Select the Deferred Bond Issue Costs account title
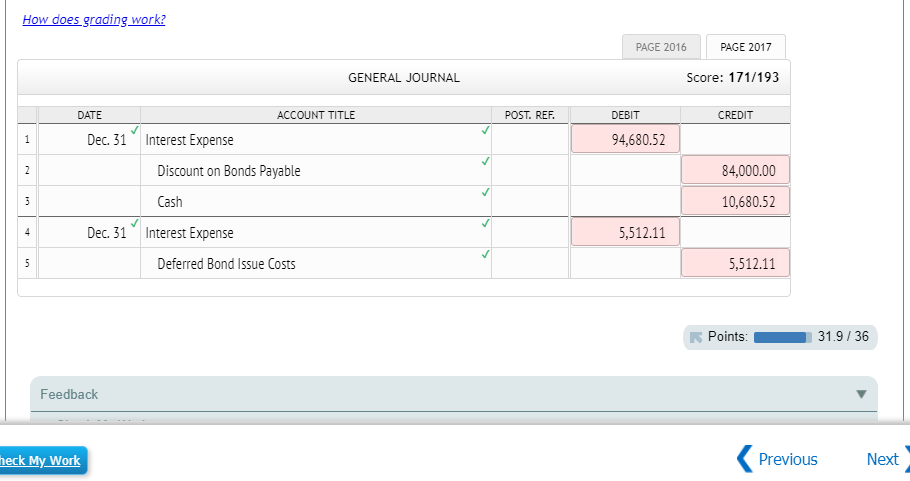910x481 pixels. [x=316, y=263]
